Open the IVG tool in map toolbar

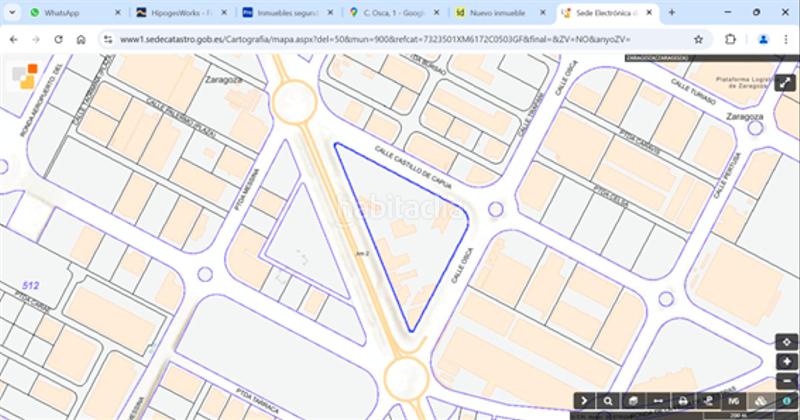coord(735,400)
